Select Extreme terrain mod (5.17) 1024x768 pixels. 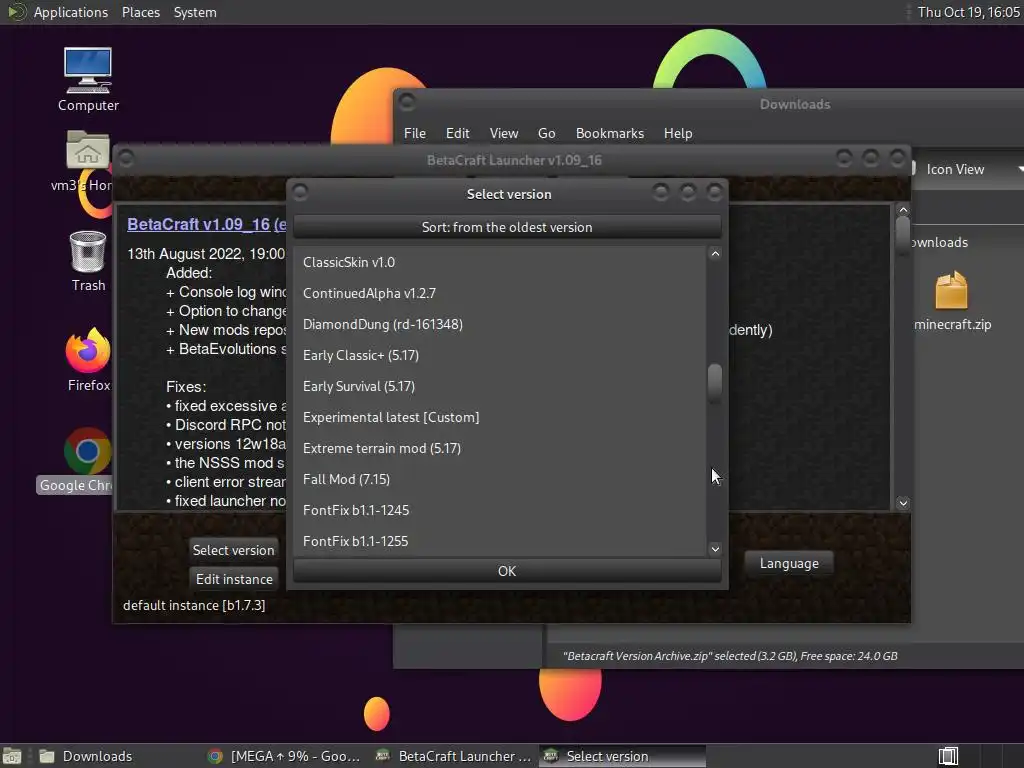point(500,448)
